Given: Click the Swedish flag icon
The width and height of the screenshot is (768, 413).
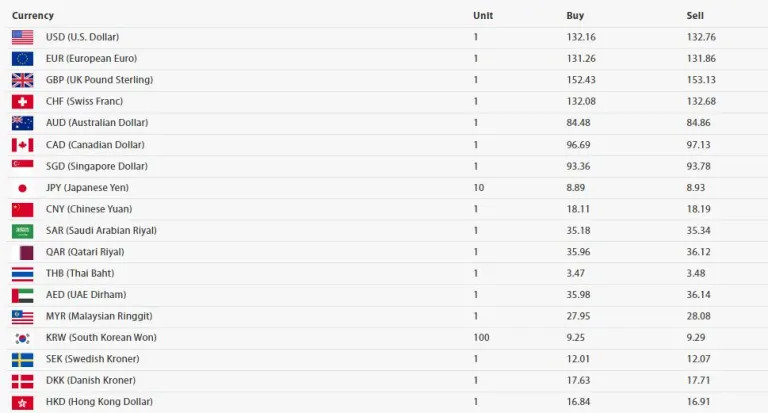Looking at the screenshot, I should click(x=23, y=360).
